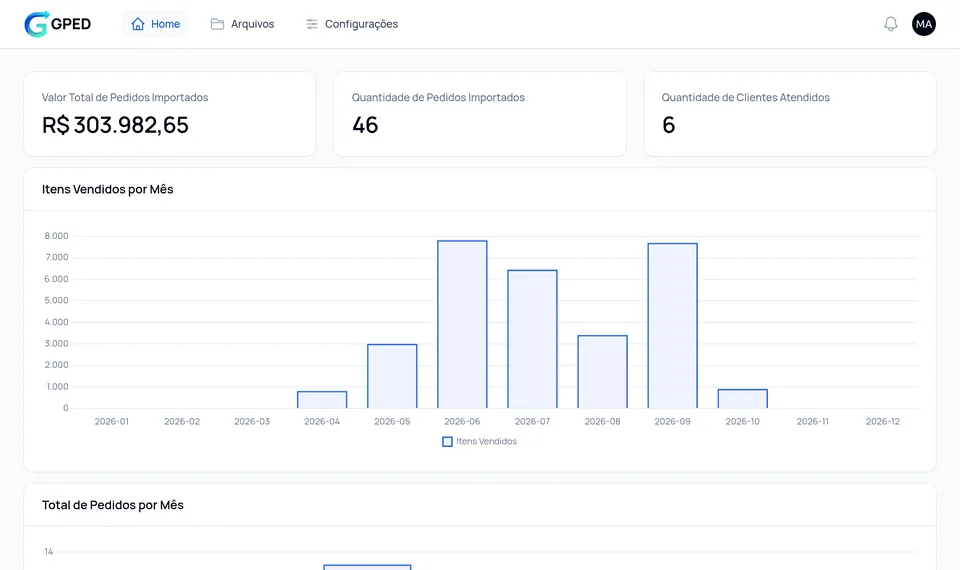
Task: Click the 46 imported orders value
Action: pyautogui.click(x=365, y=125)
